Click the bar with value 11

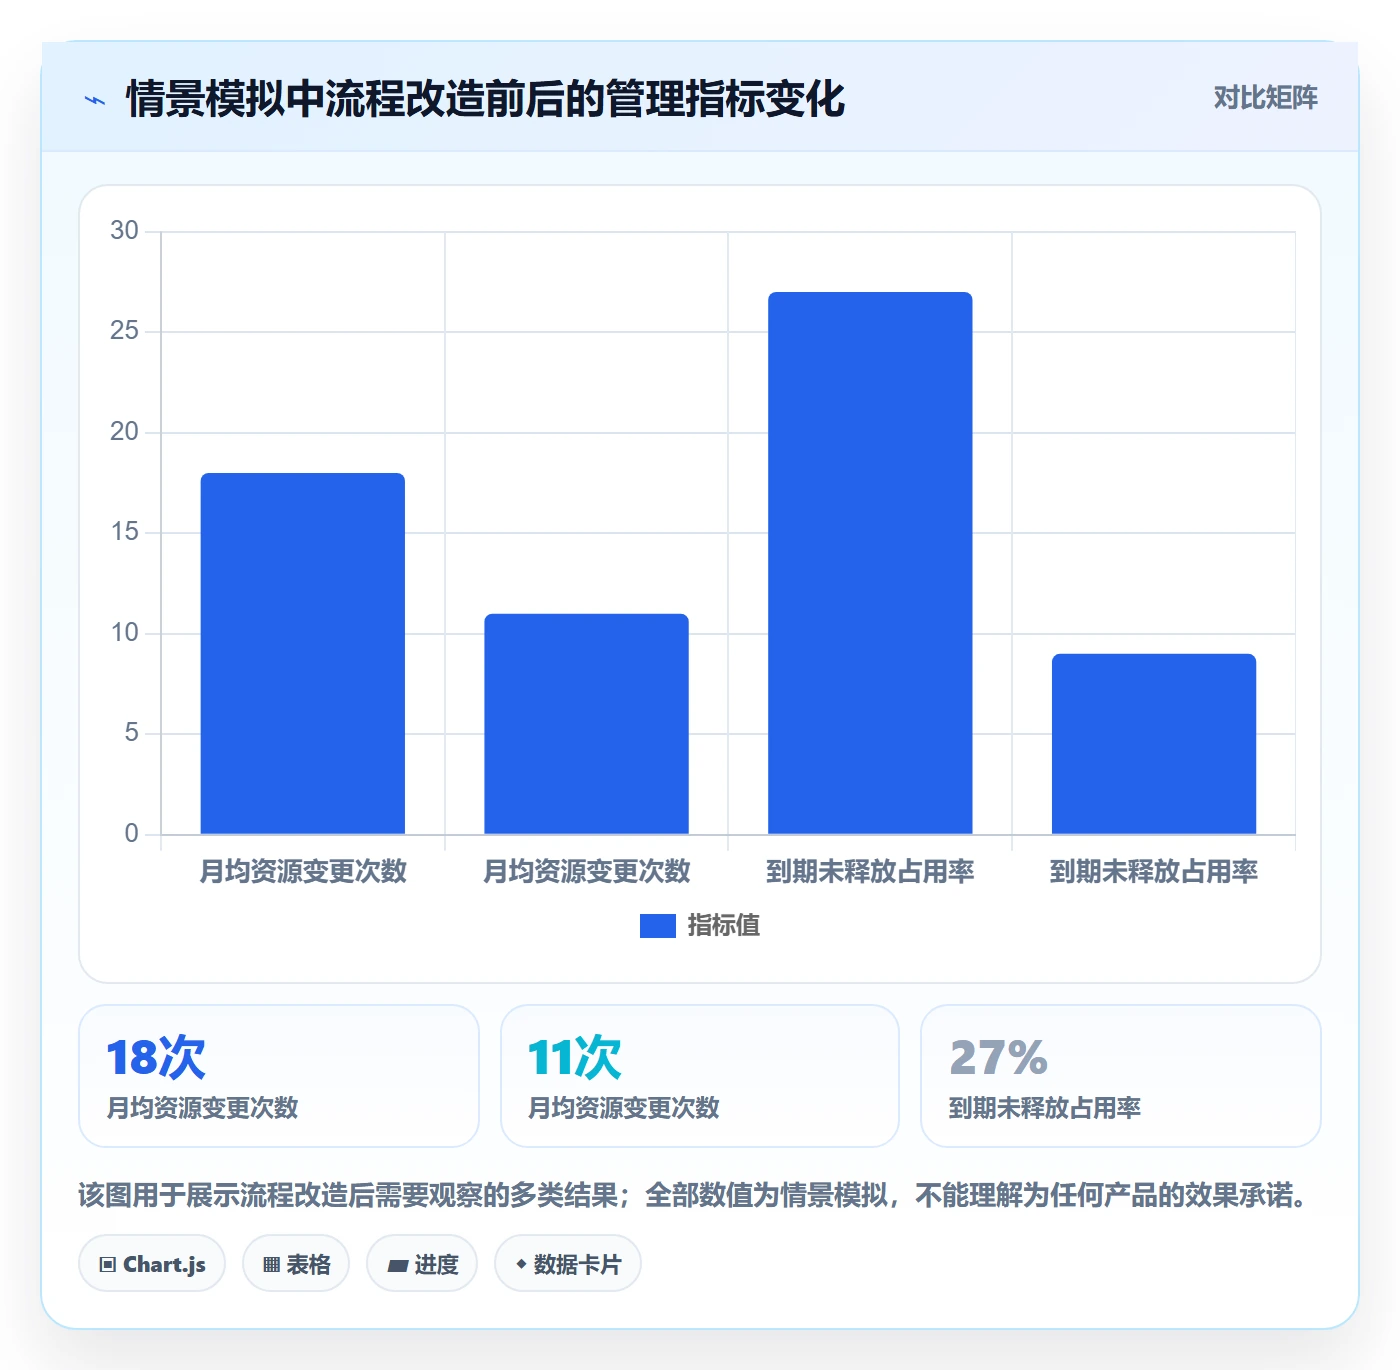click(x=587, y=724)
